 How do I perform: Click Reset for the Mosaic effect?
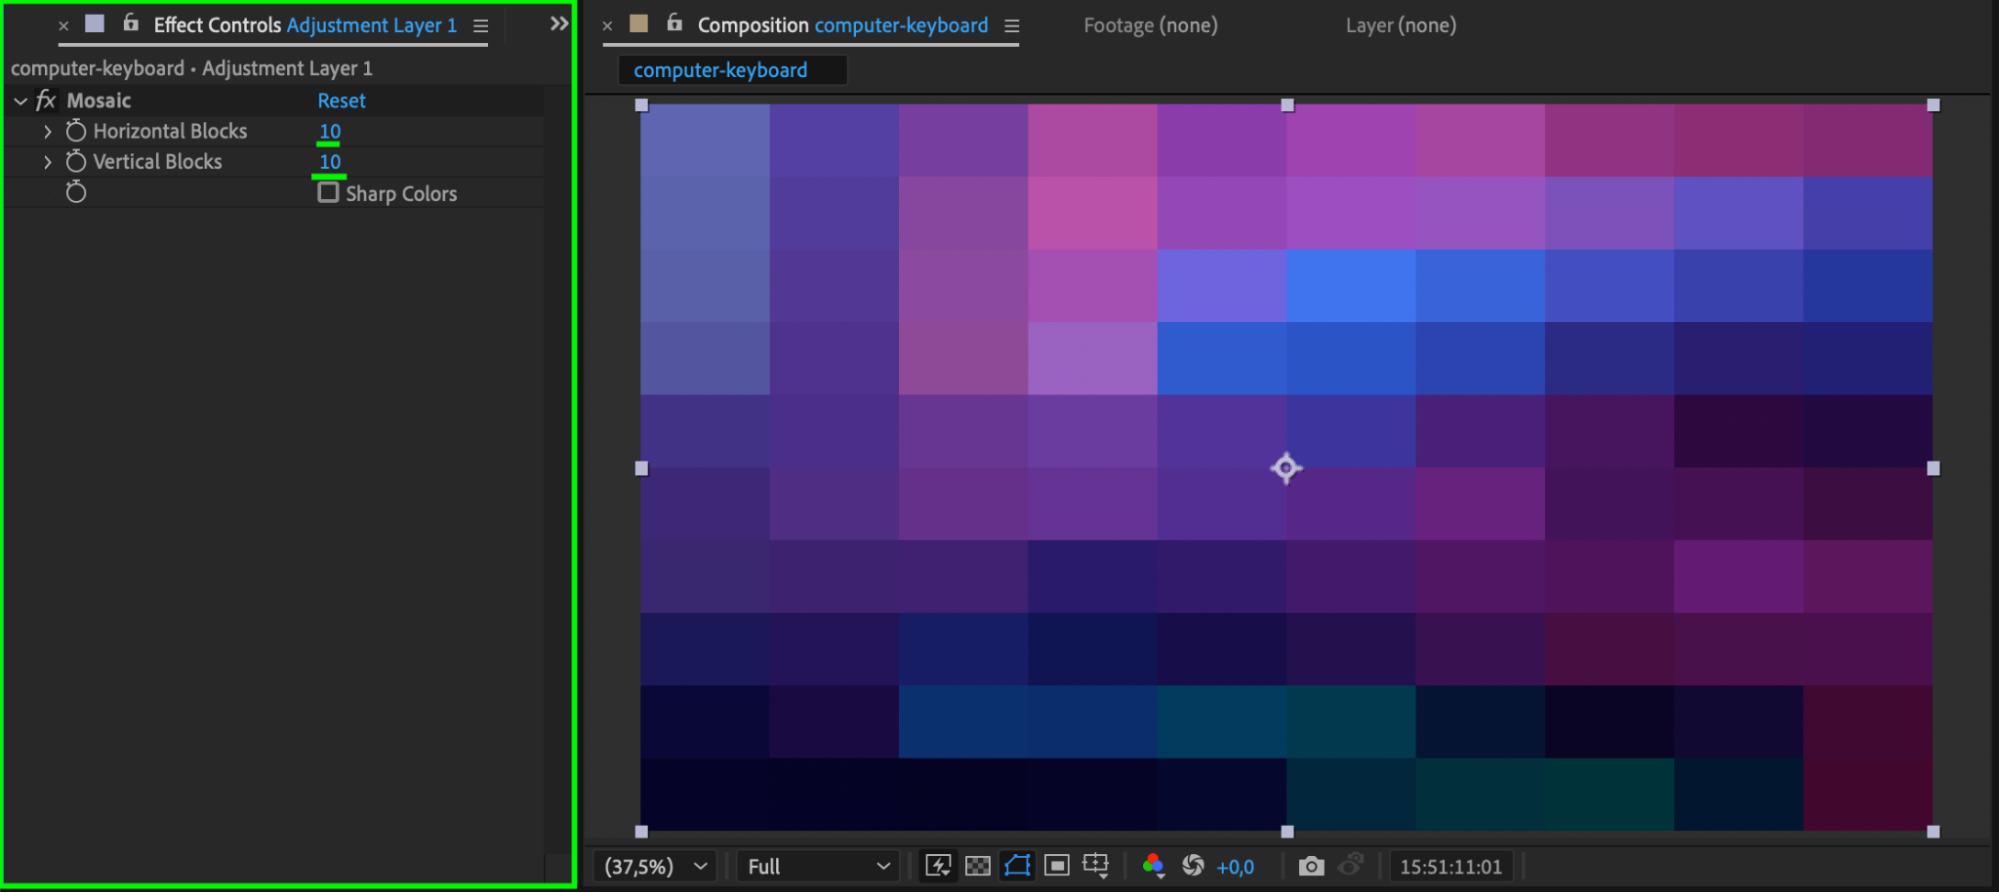(x=341, y=100)
